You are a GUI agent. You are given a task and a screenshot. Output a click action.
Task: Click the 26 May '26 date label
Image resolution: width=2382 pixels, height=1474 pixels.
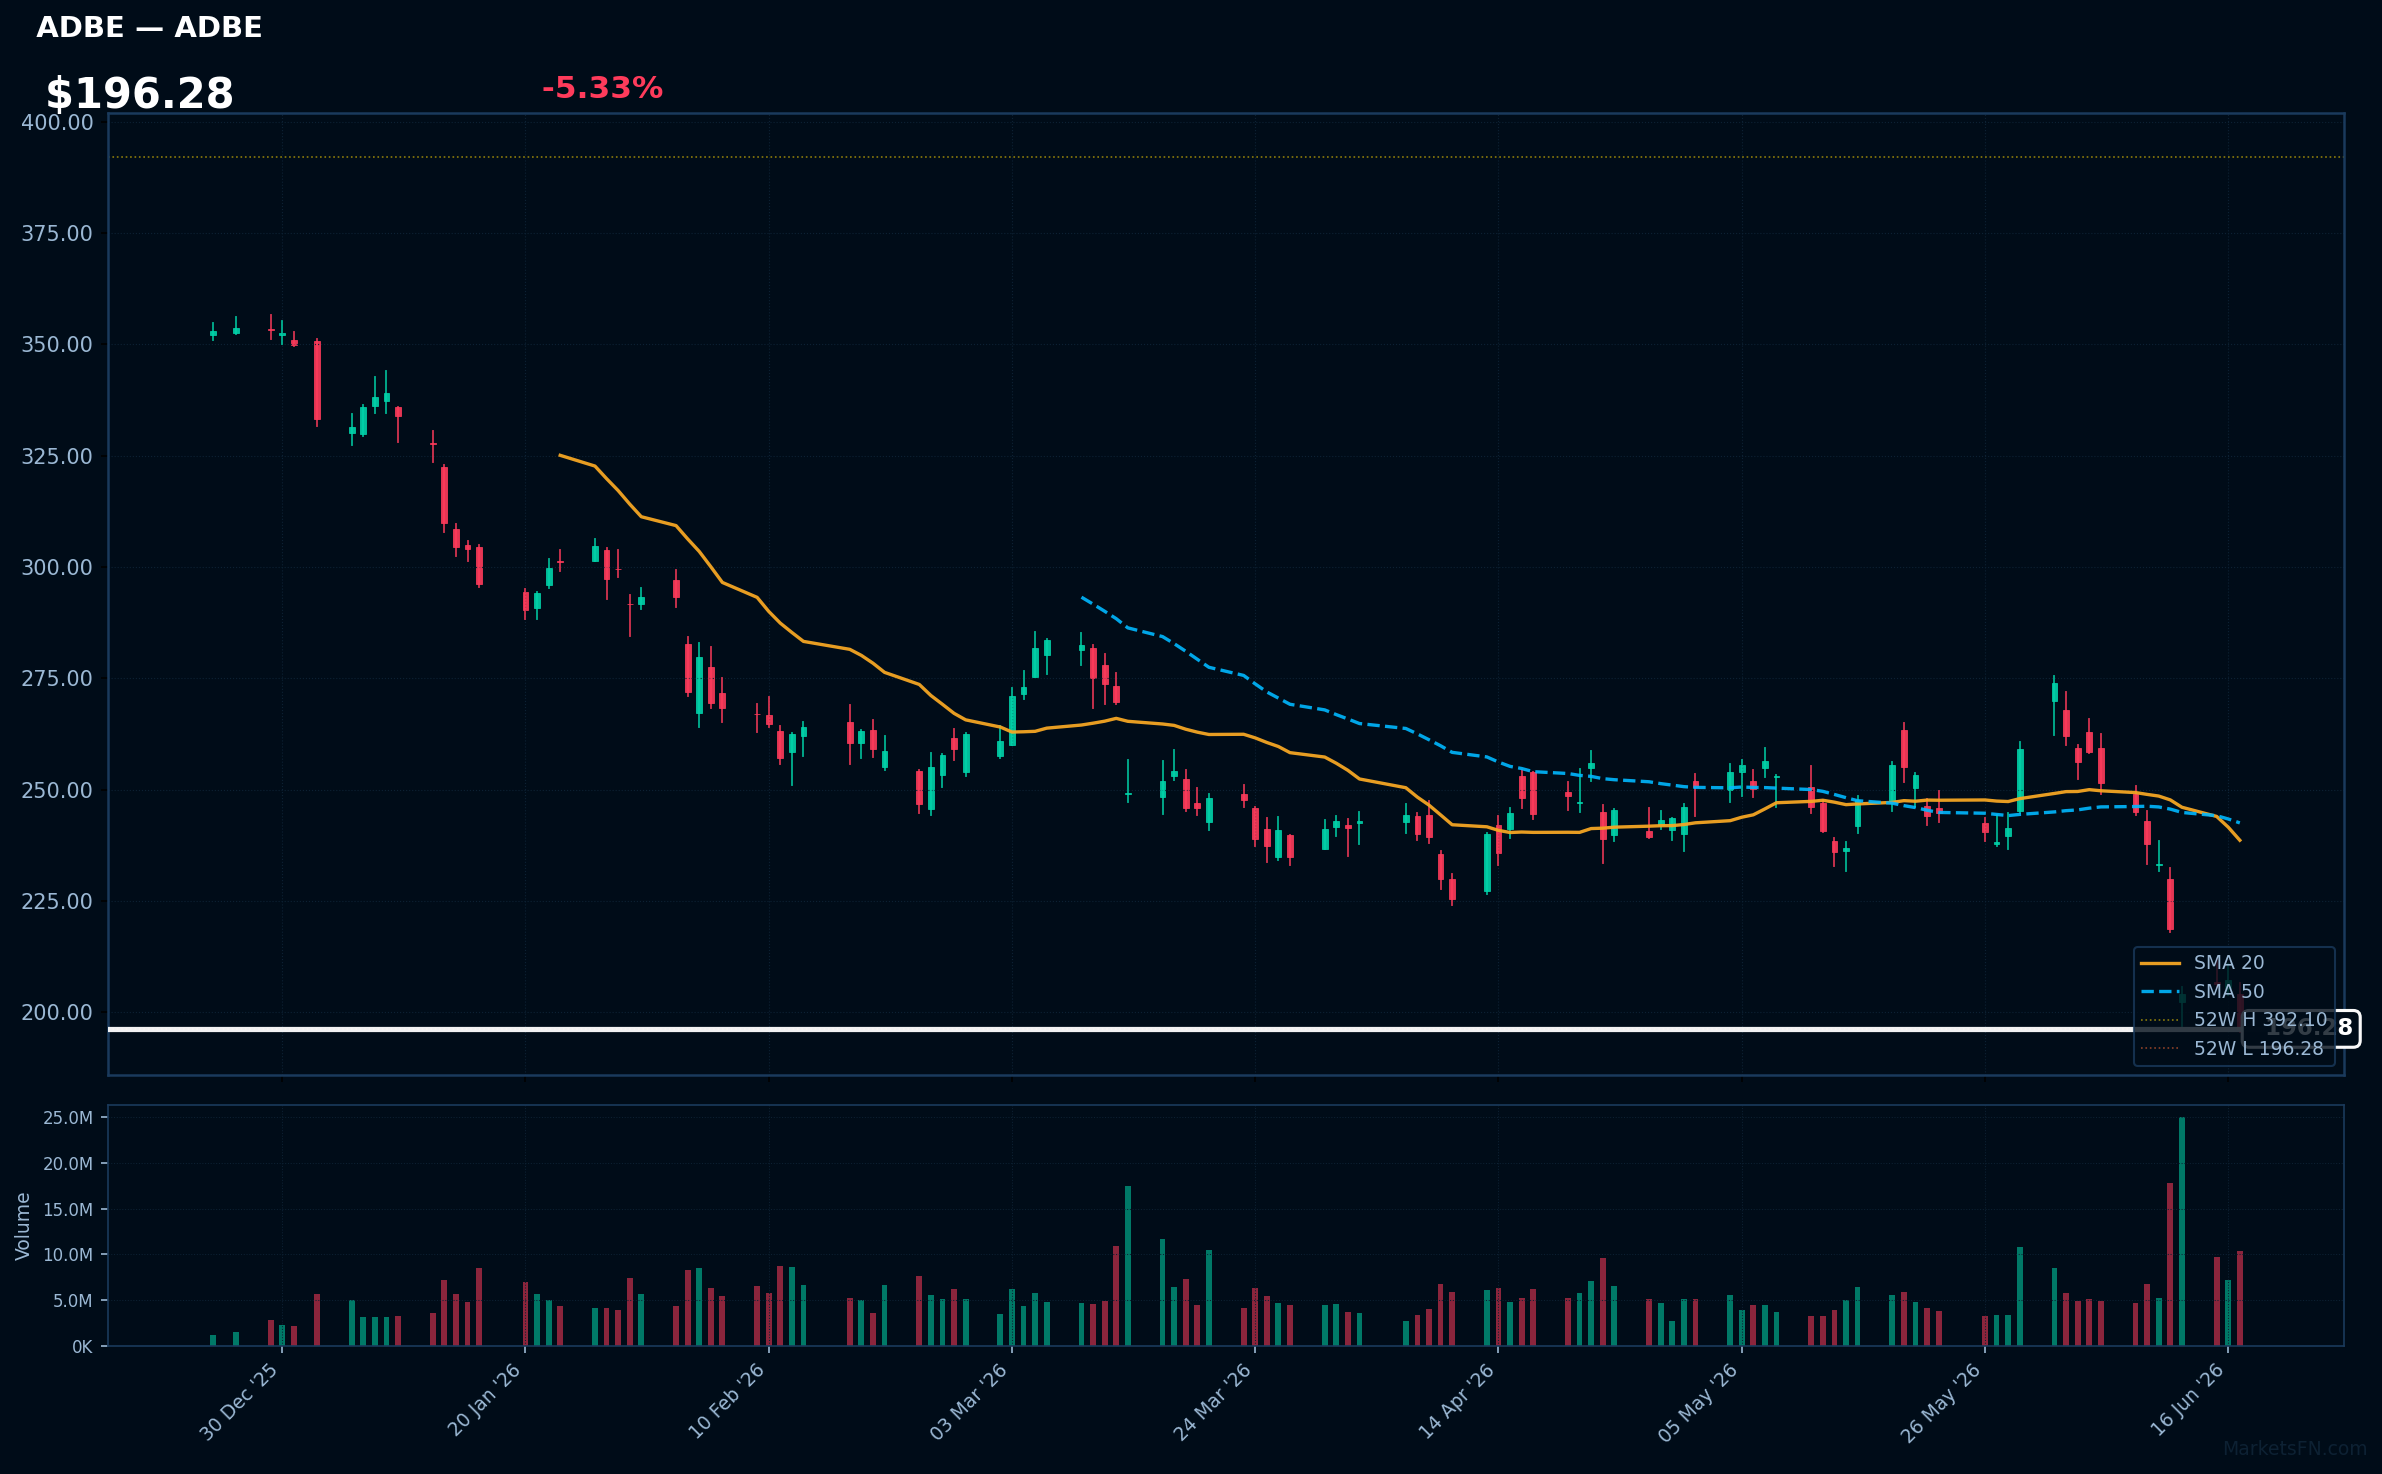1940,1402
